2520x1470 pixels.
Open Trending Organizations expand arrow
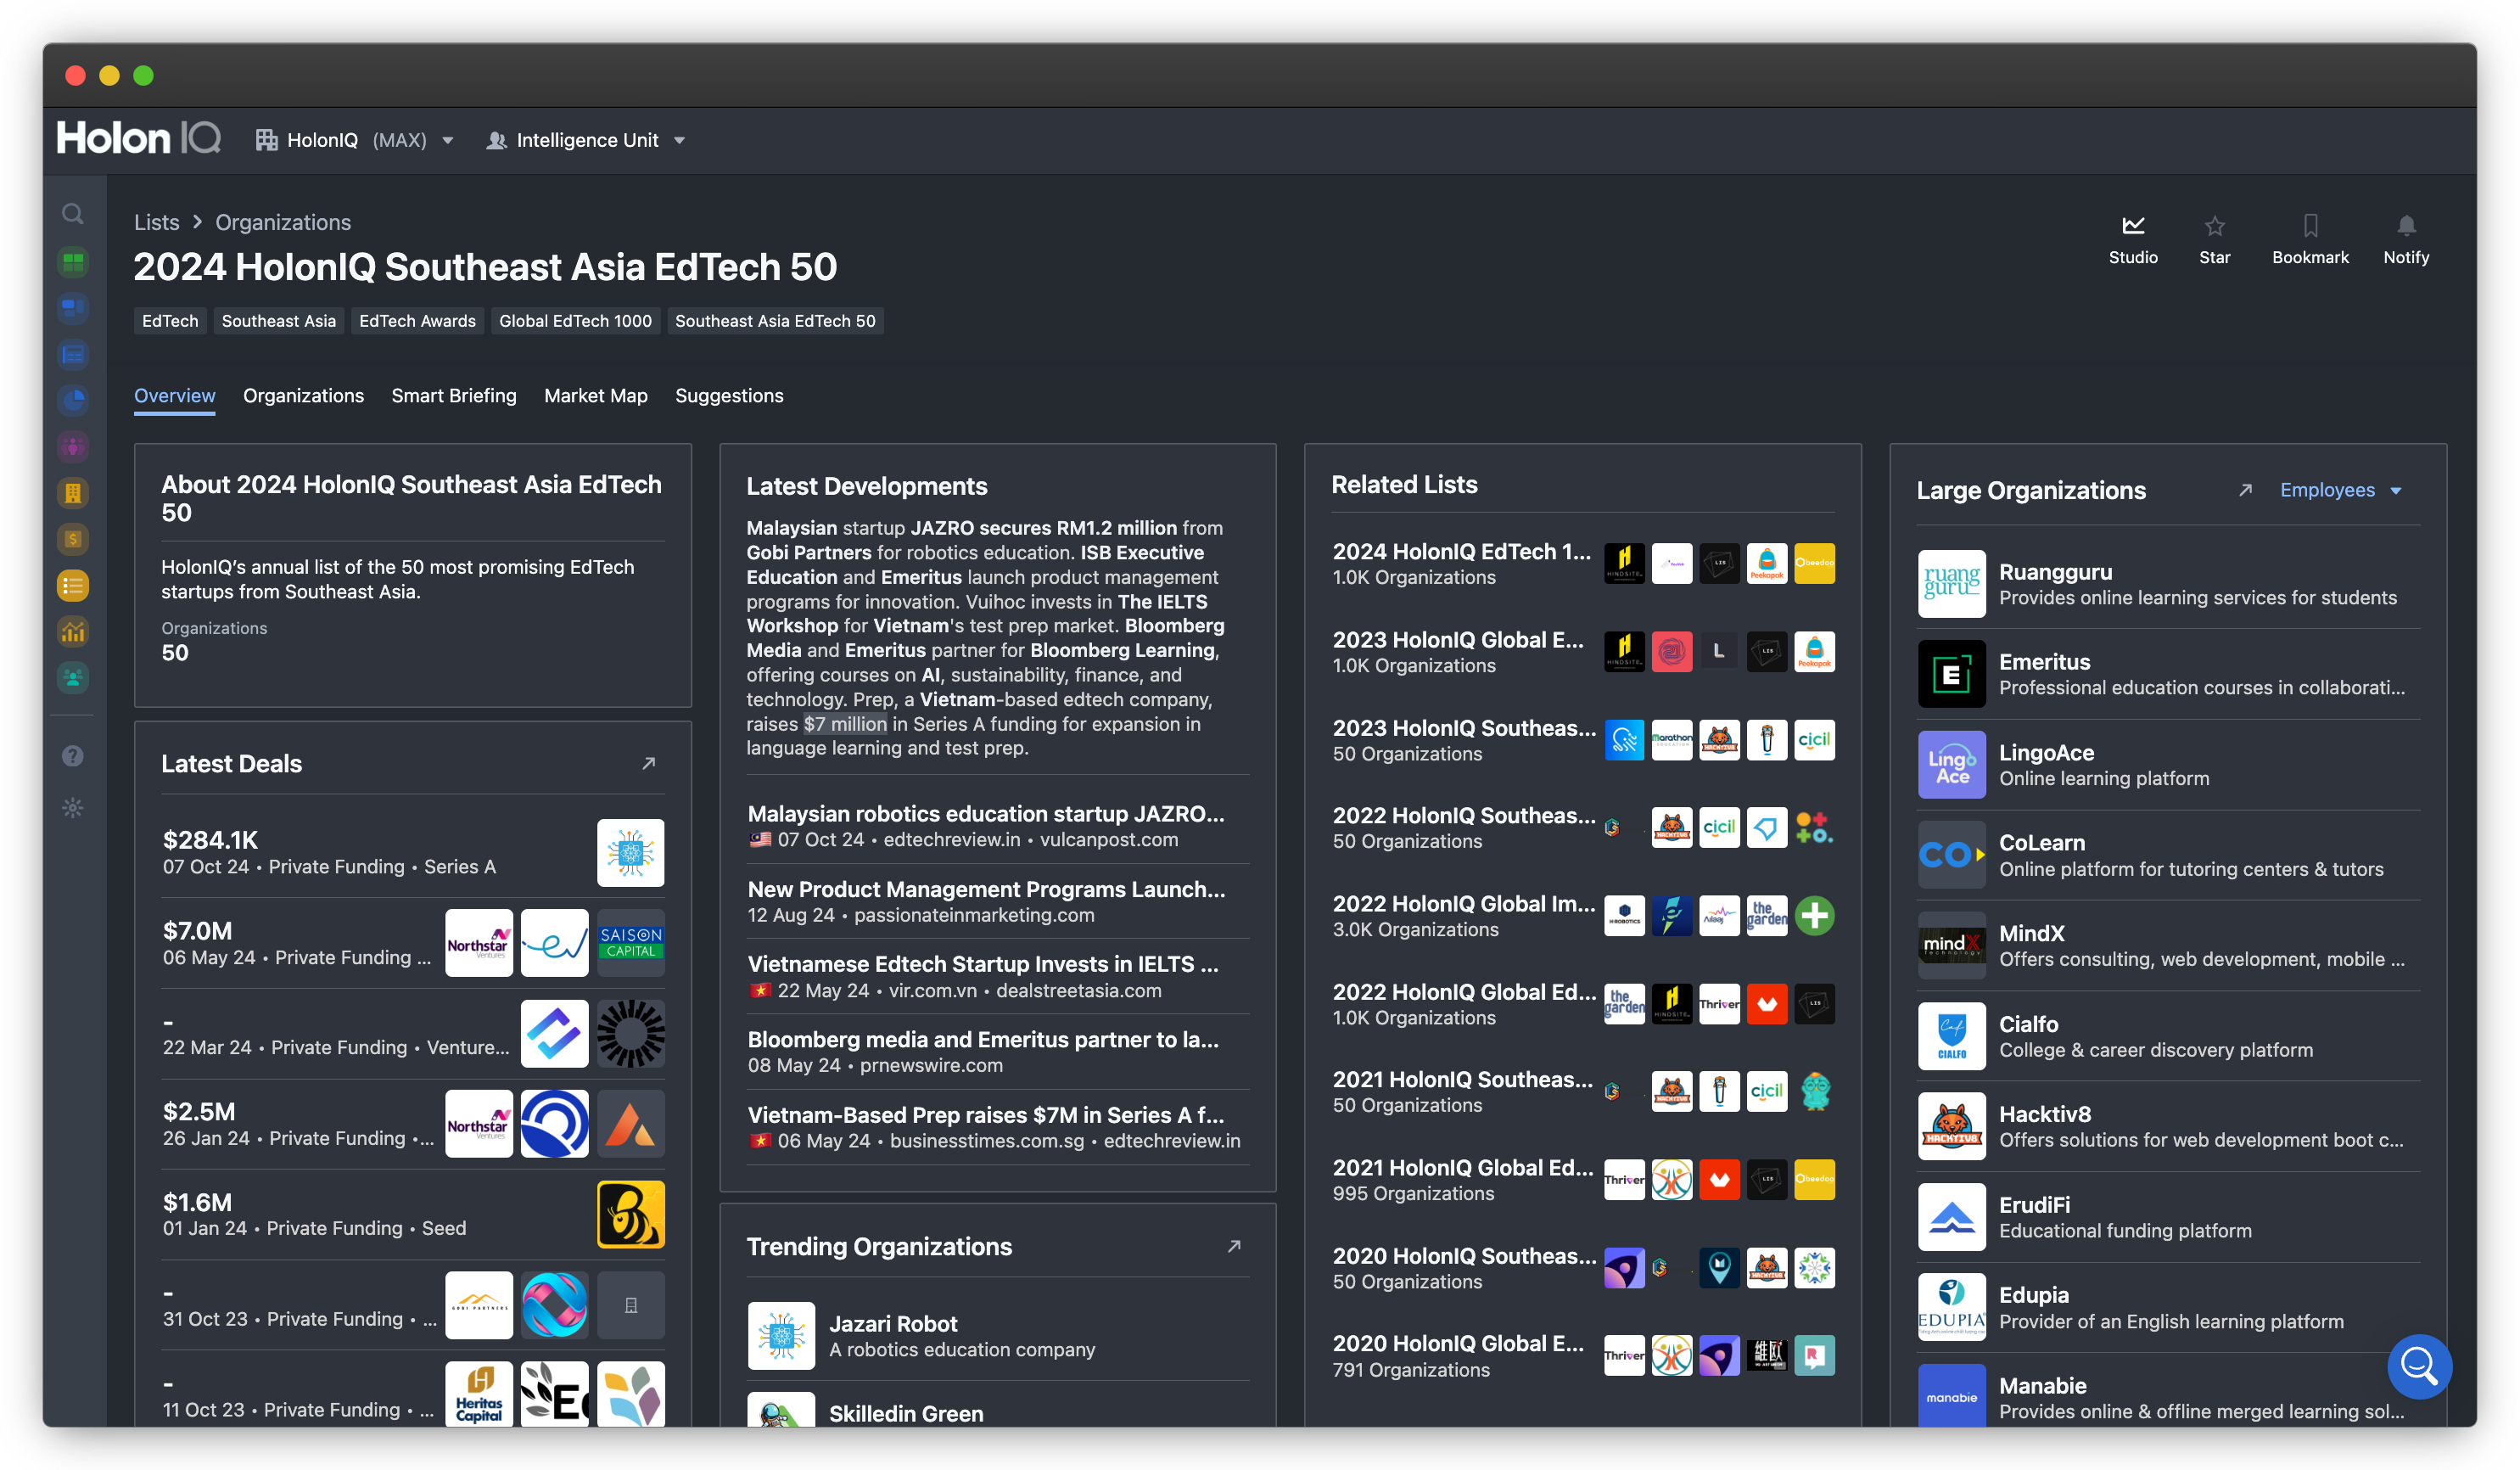click(1233, 1247)
